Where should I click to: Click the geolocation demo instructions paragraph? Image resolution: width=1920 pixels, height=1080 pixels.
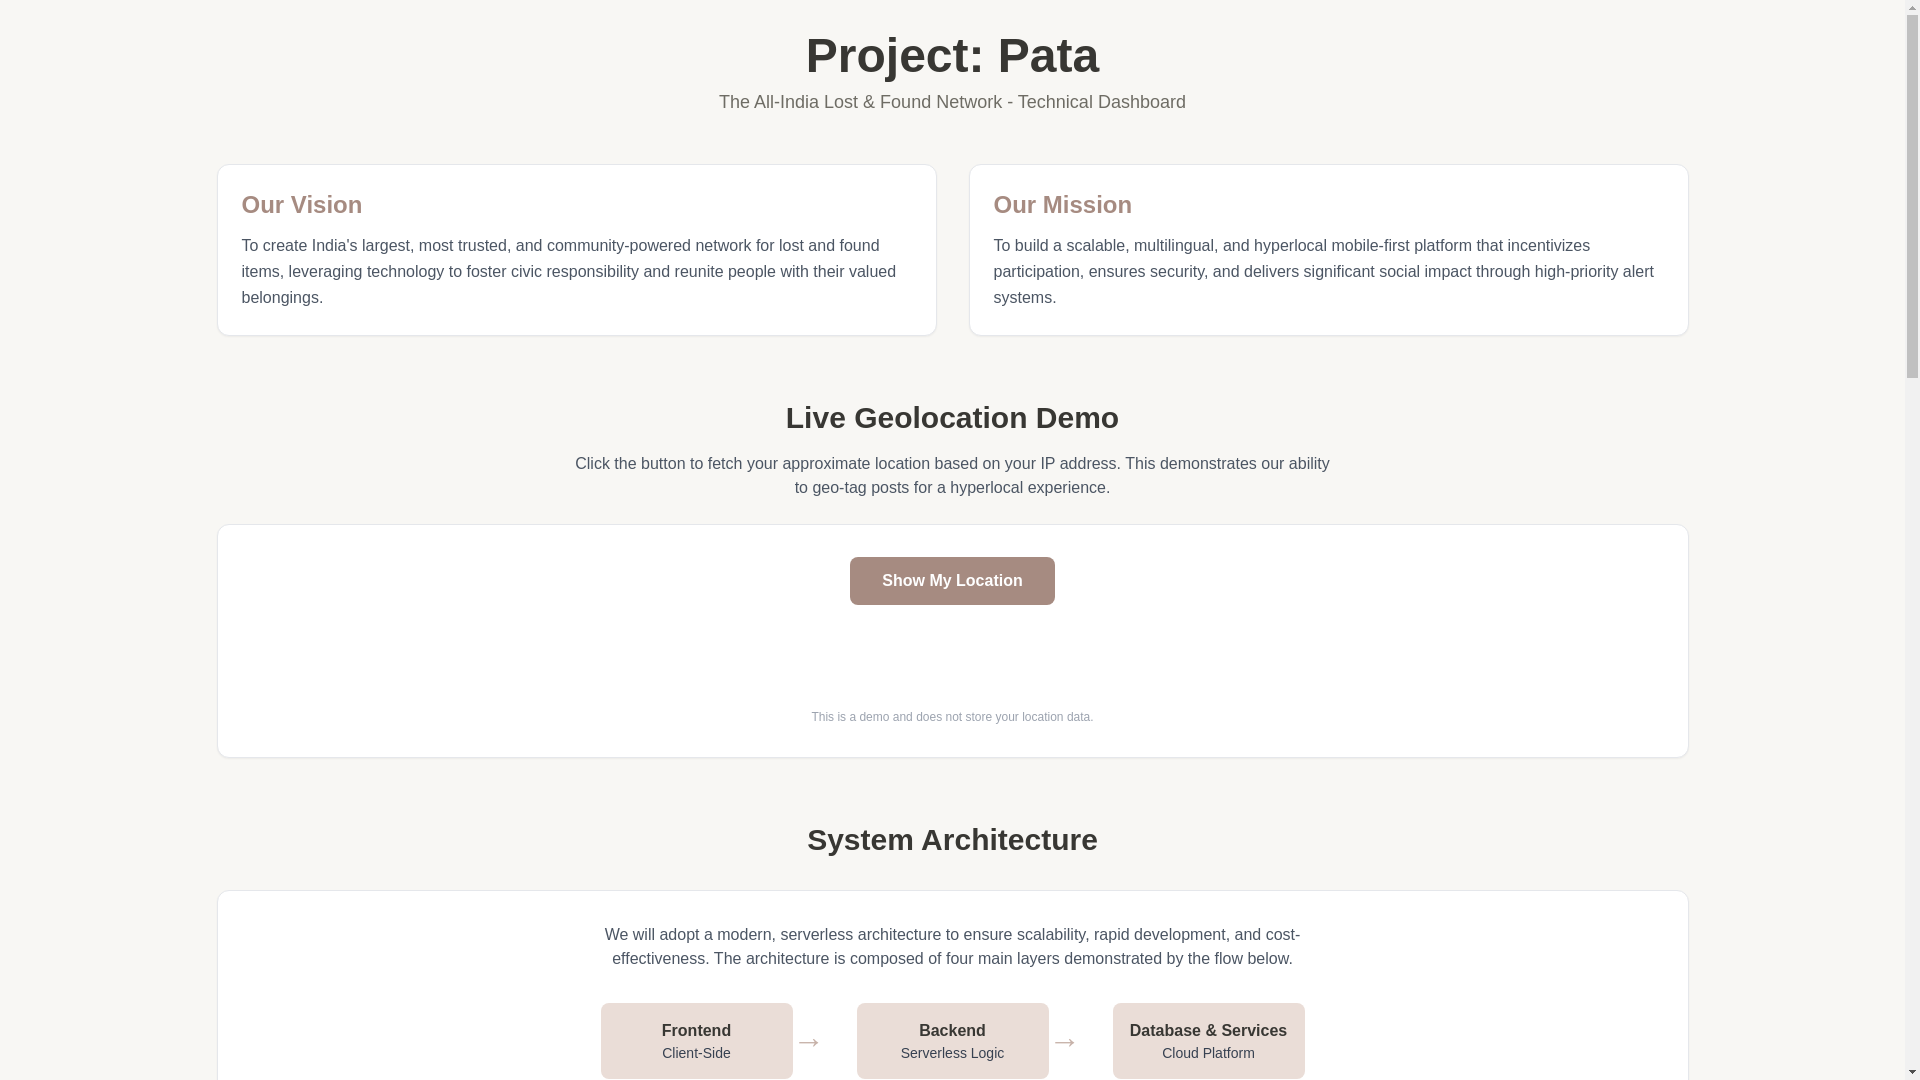pyautogui.click(x=952, y=476)
